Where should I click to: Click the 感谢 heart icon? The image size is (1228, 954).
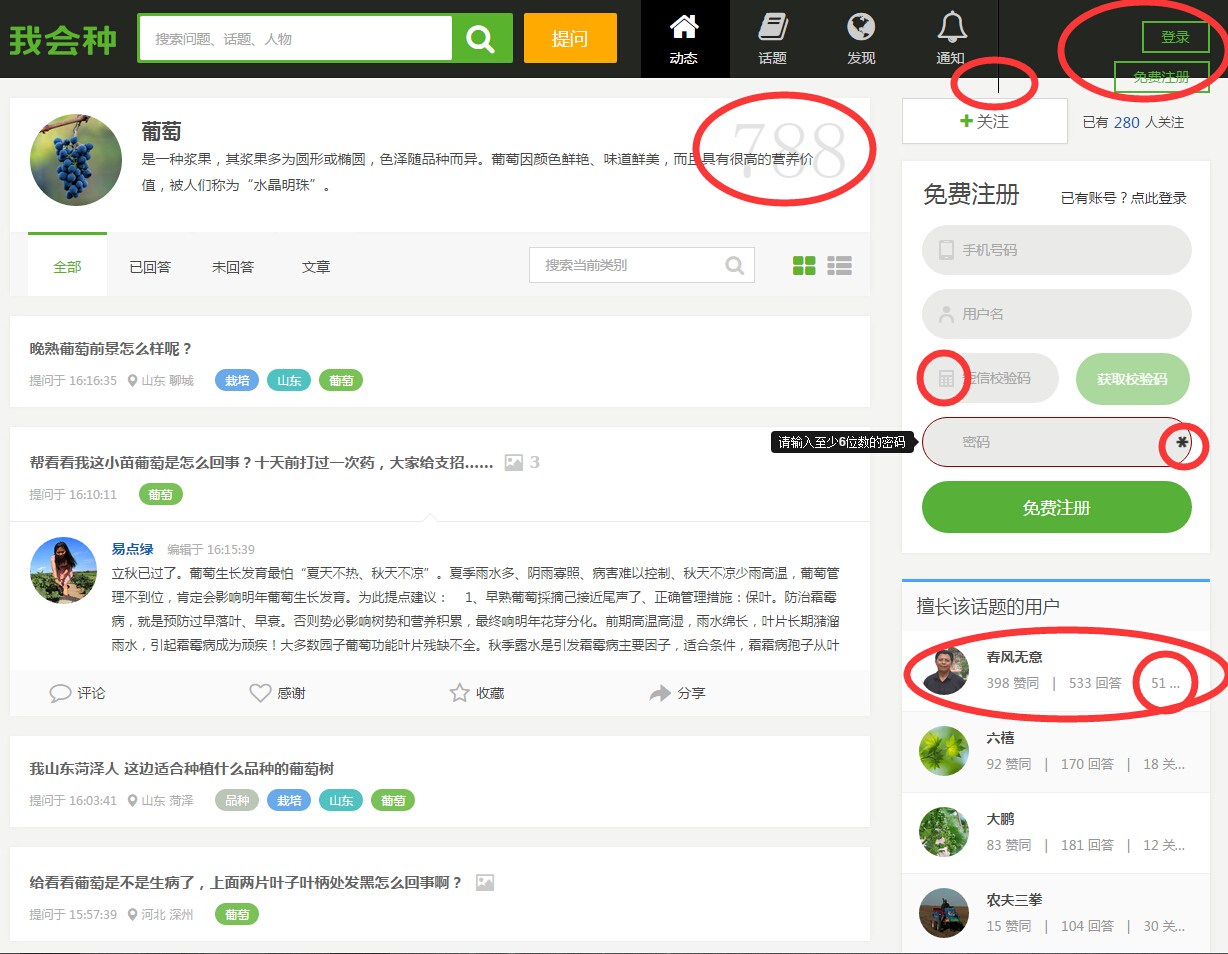pyautogui.click(x=261, y=693)
